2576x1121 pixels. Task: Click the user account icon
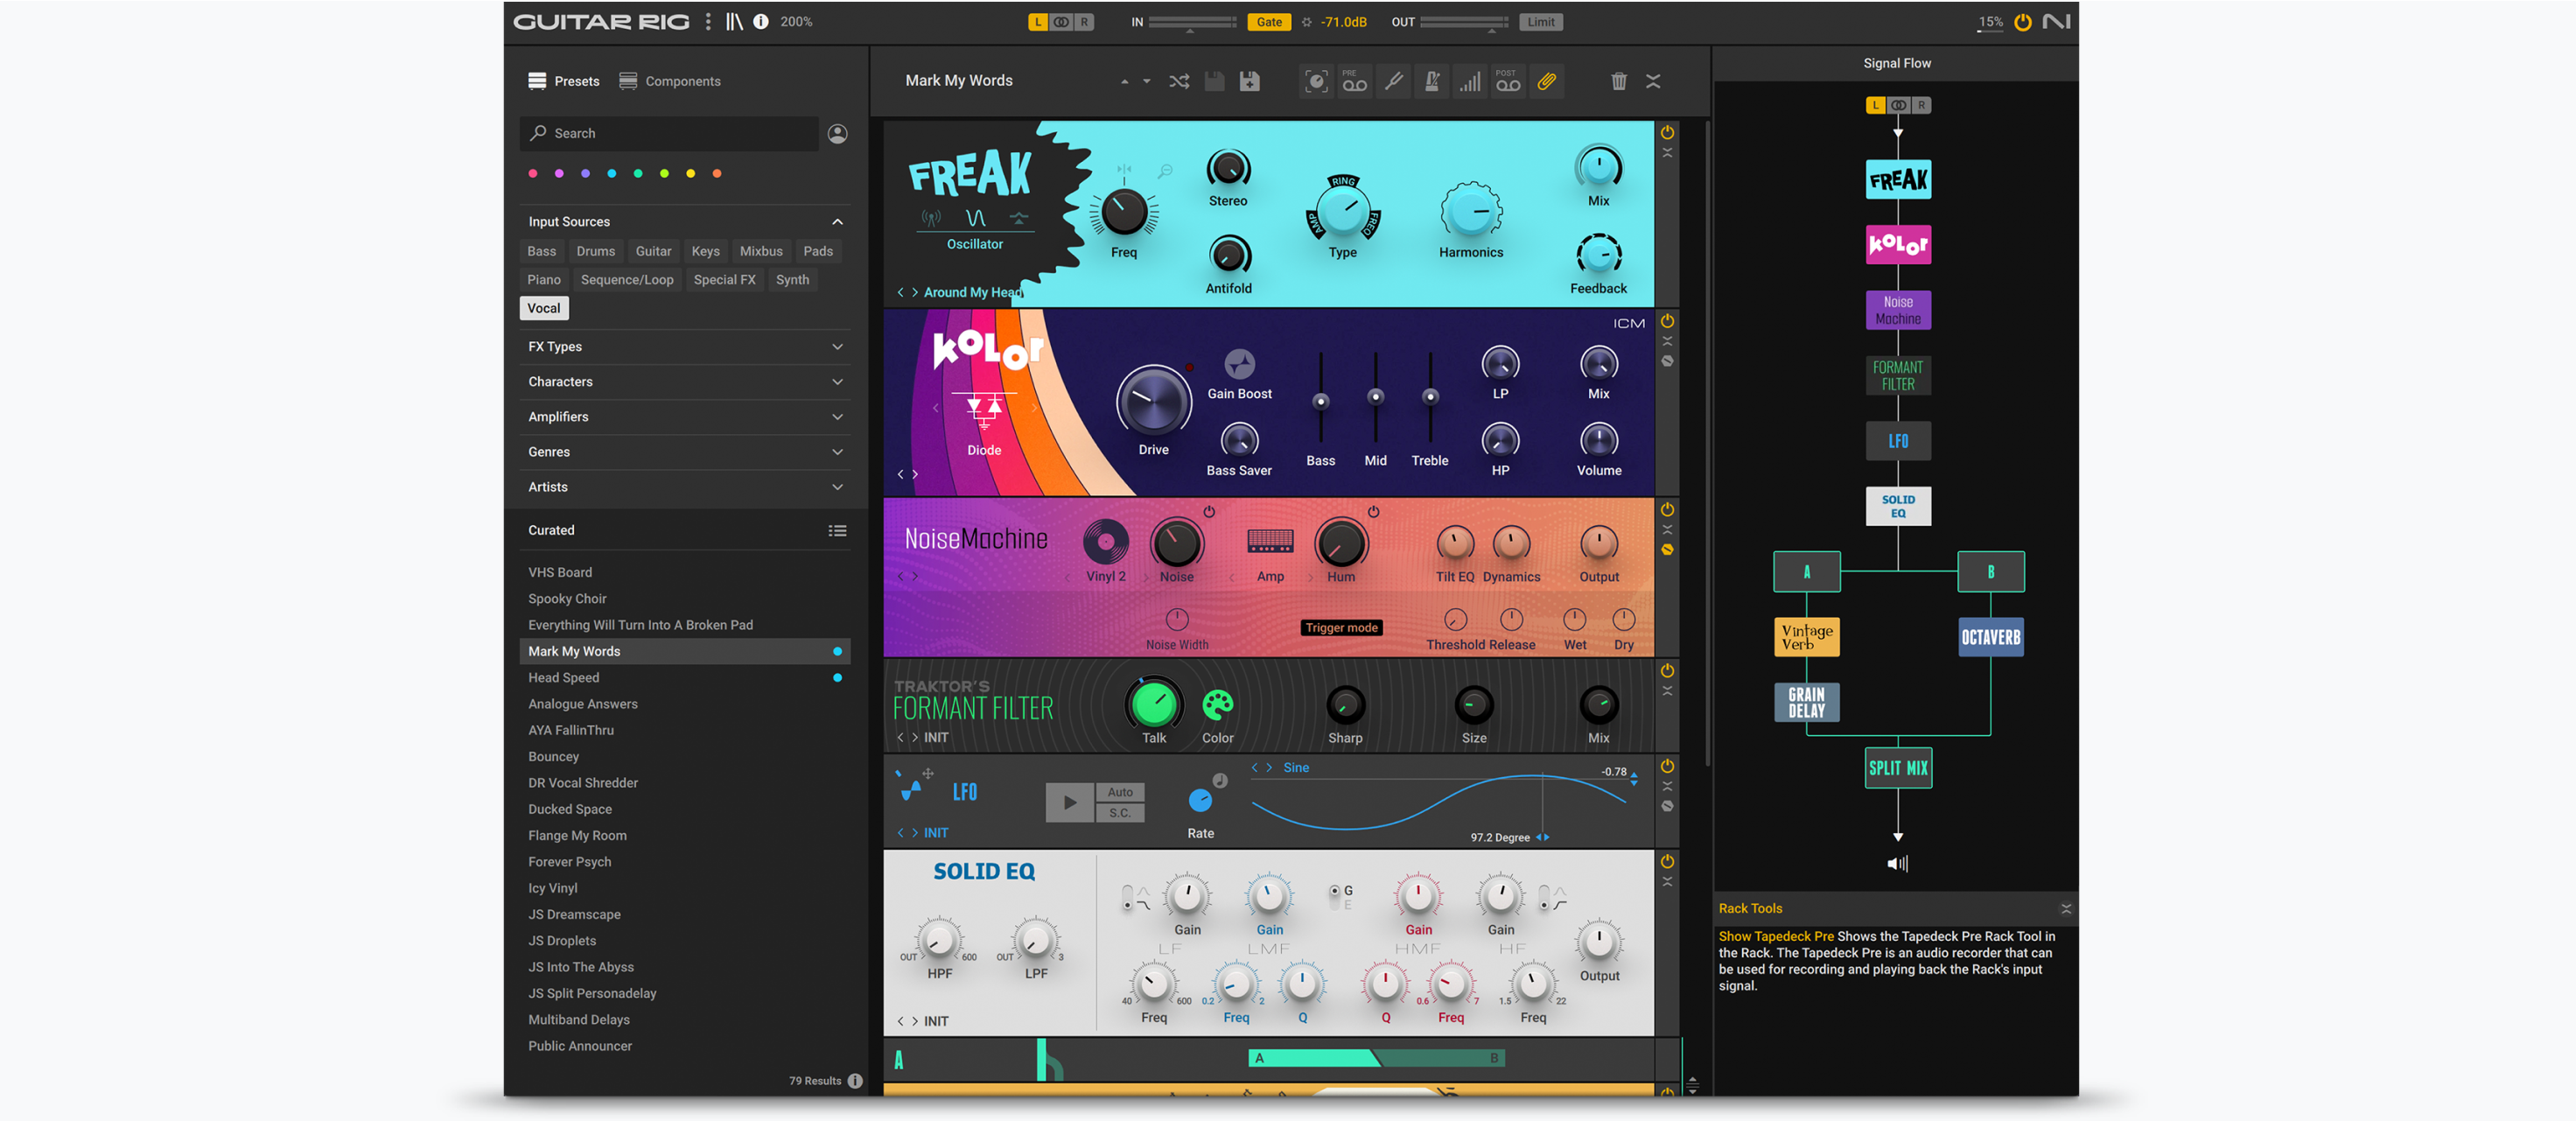tap(838, 133)
